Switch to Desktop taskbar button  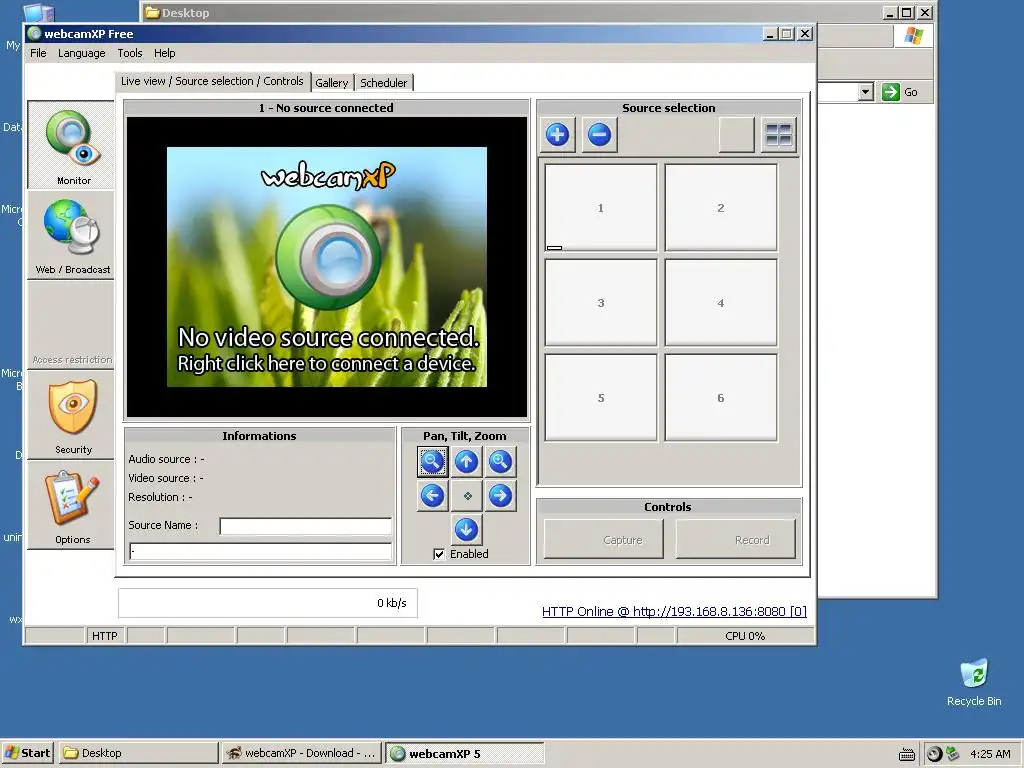(138, 753)
